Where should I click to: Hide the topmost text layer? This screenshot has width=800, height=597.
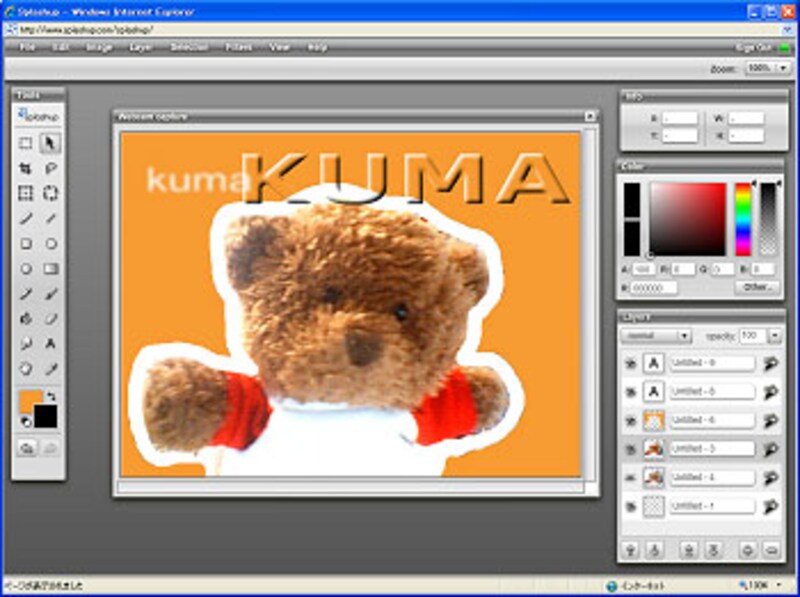630,364
